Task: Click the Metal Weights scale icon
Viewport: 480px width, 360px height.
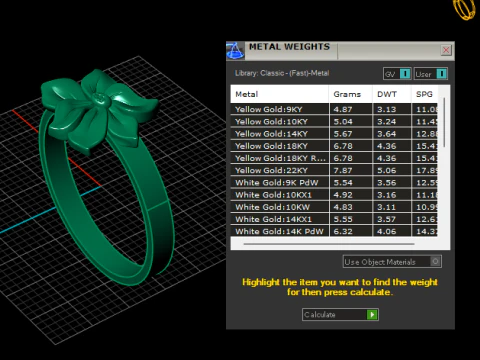Action: 235,51
